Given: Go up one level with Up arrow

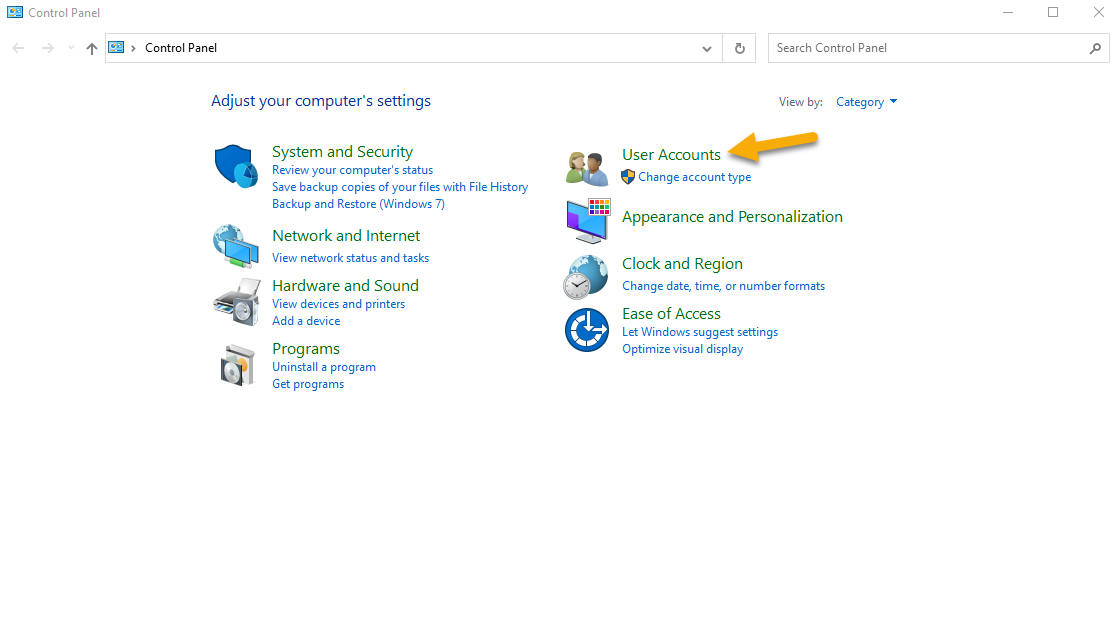Looking at the screenshot, I should (x=92, y=48).
